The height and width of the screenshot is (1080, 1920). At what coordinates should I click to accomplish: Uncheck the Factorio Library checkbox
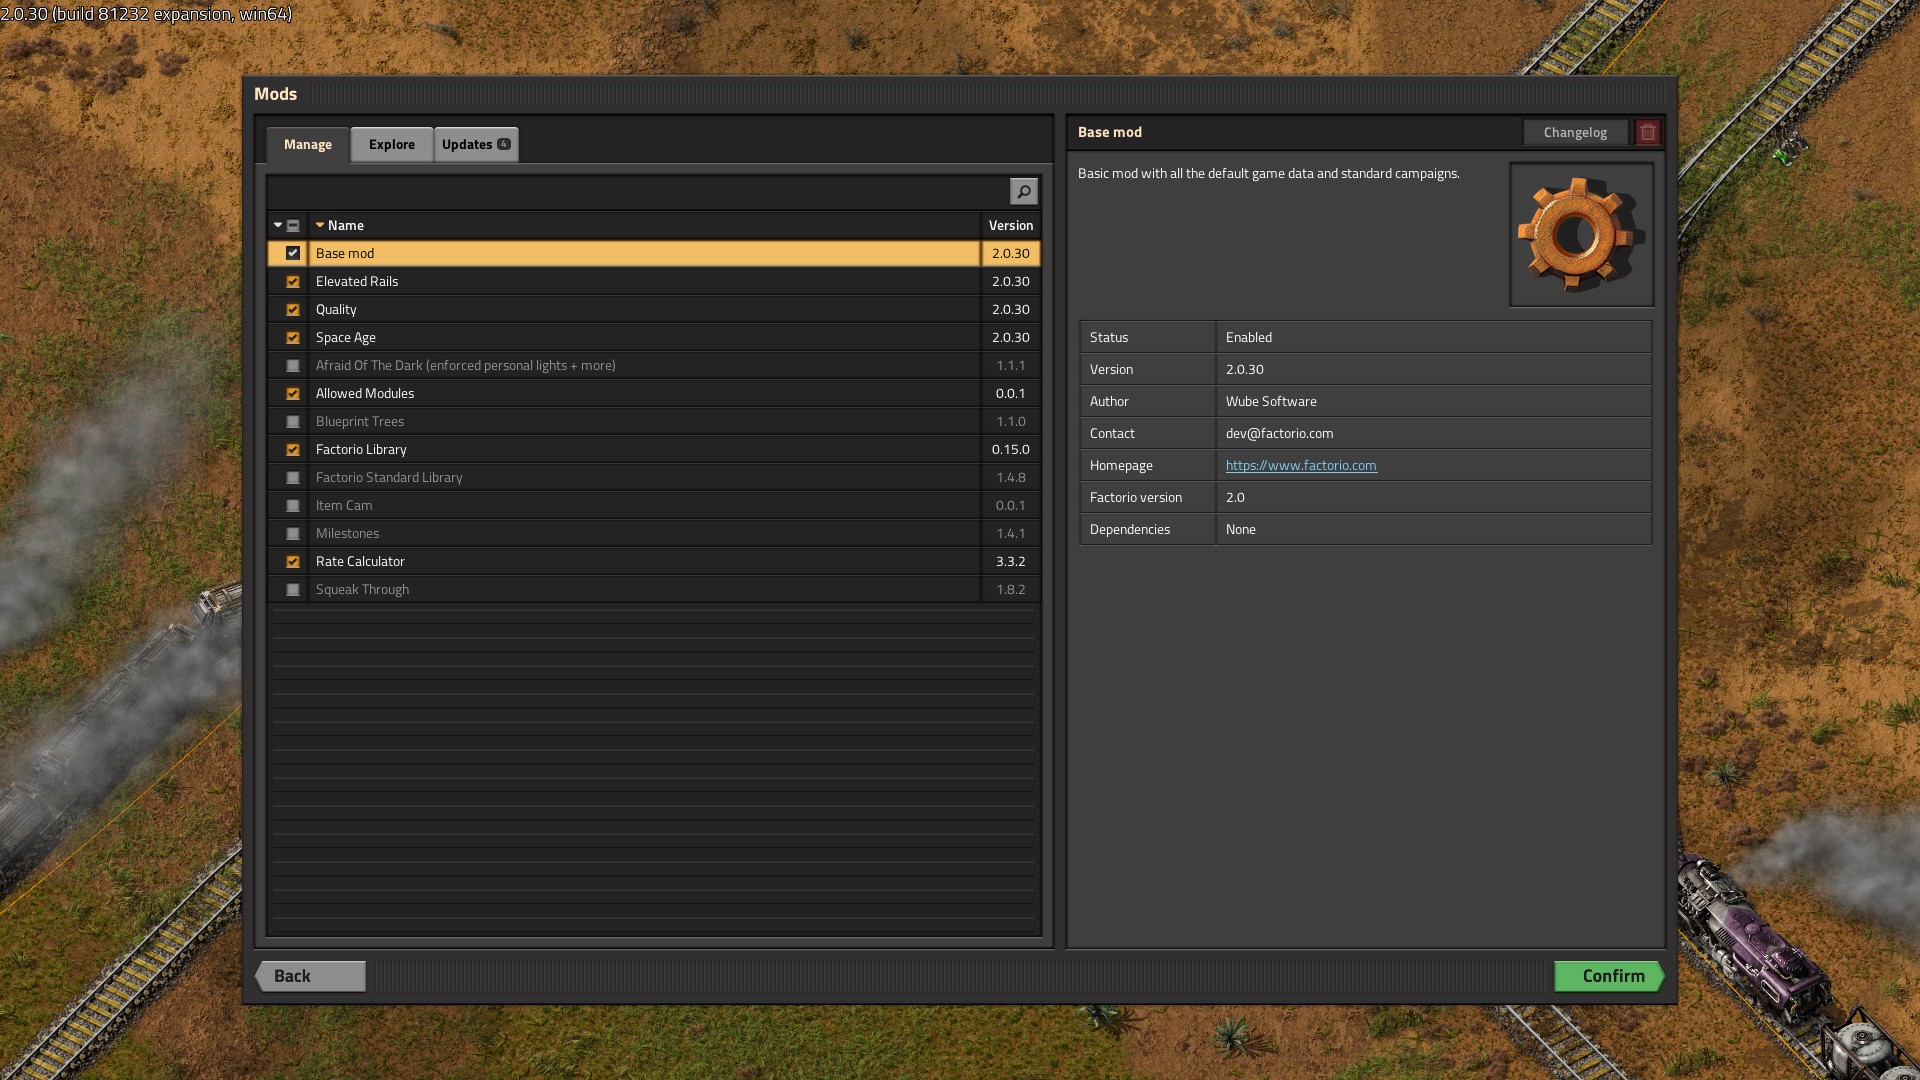click(293, 449)
